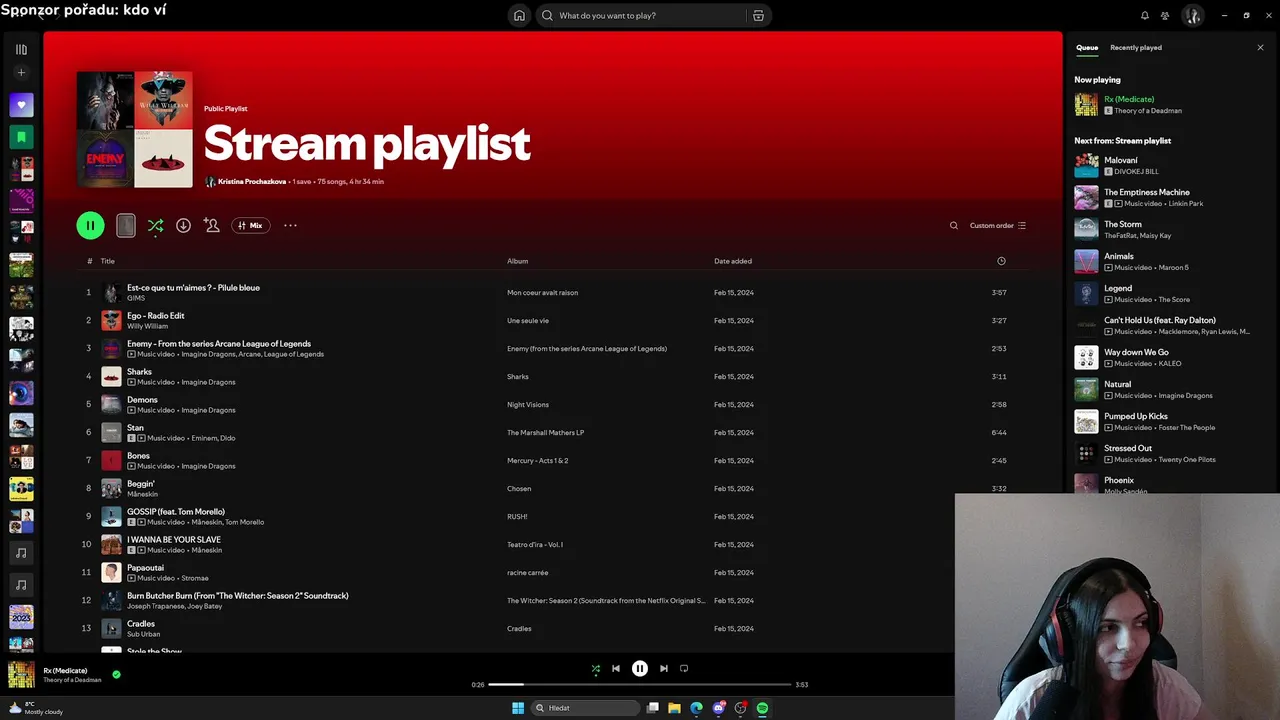Skip to previous track
1280x720 pixels.
coord(616,669)
